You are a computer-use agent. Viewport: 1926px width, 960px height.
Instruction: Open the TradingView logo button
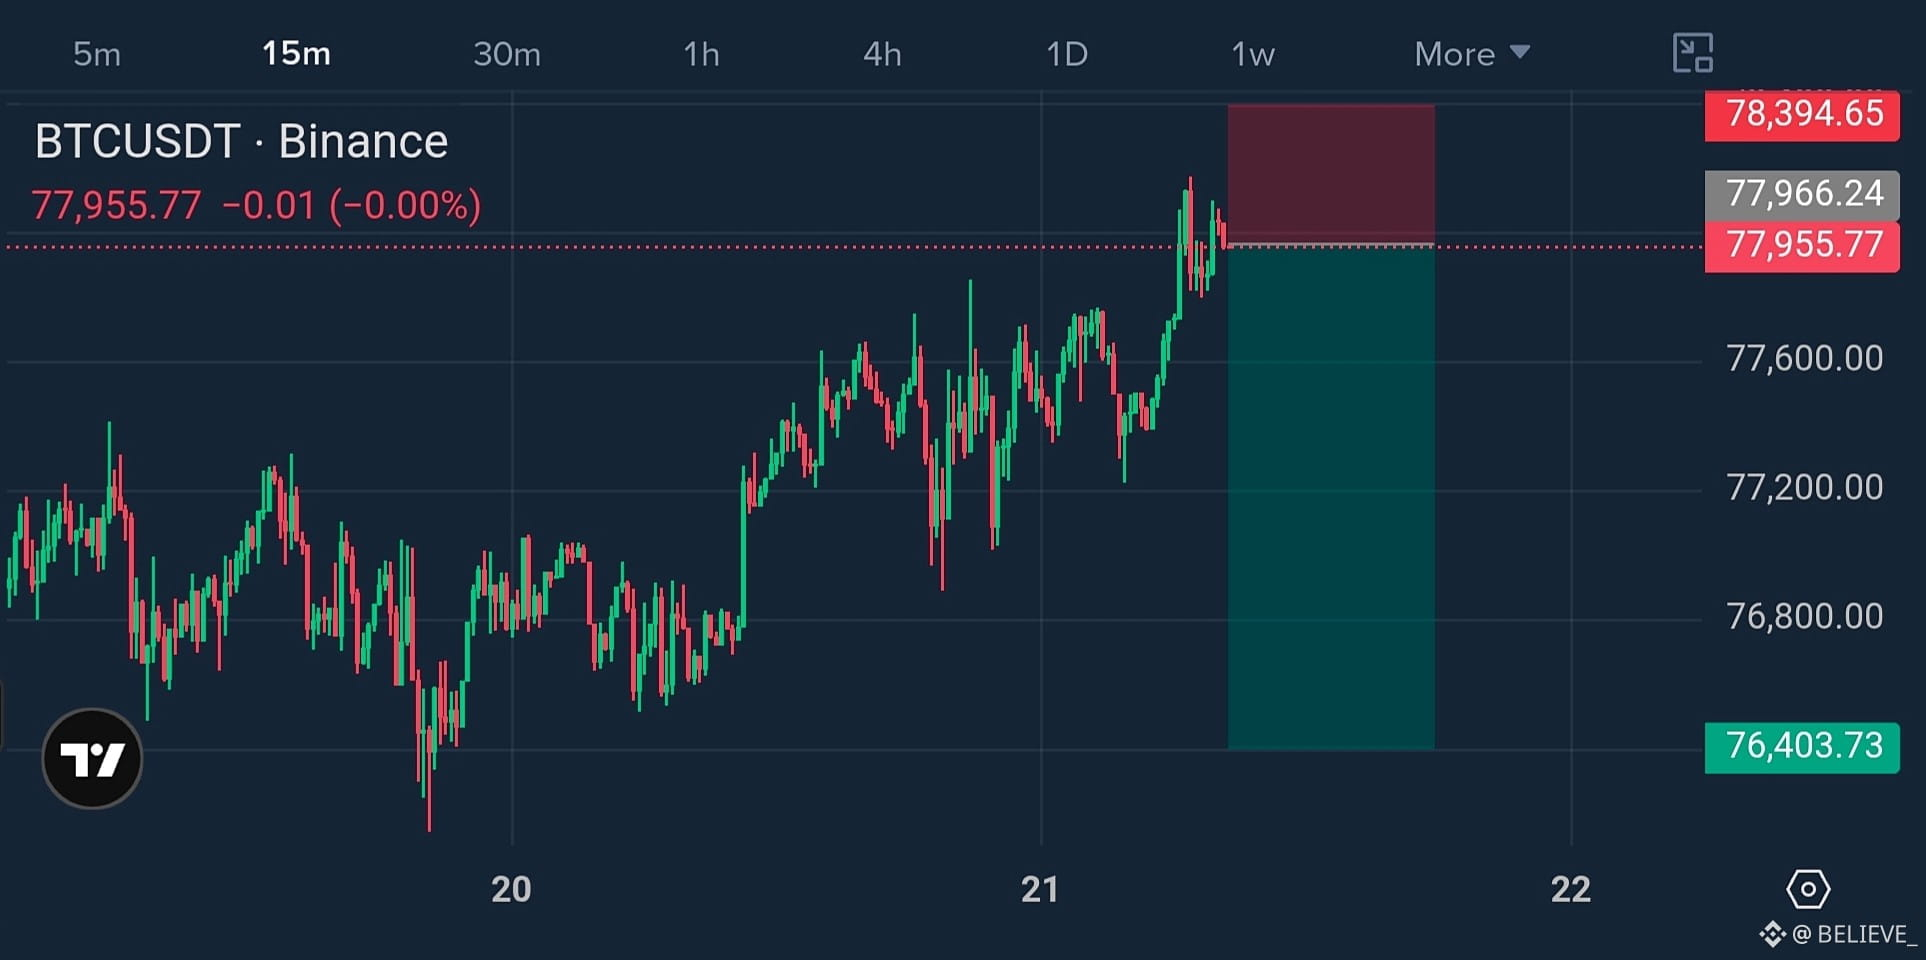[92, 759]
